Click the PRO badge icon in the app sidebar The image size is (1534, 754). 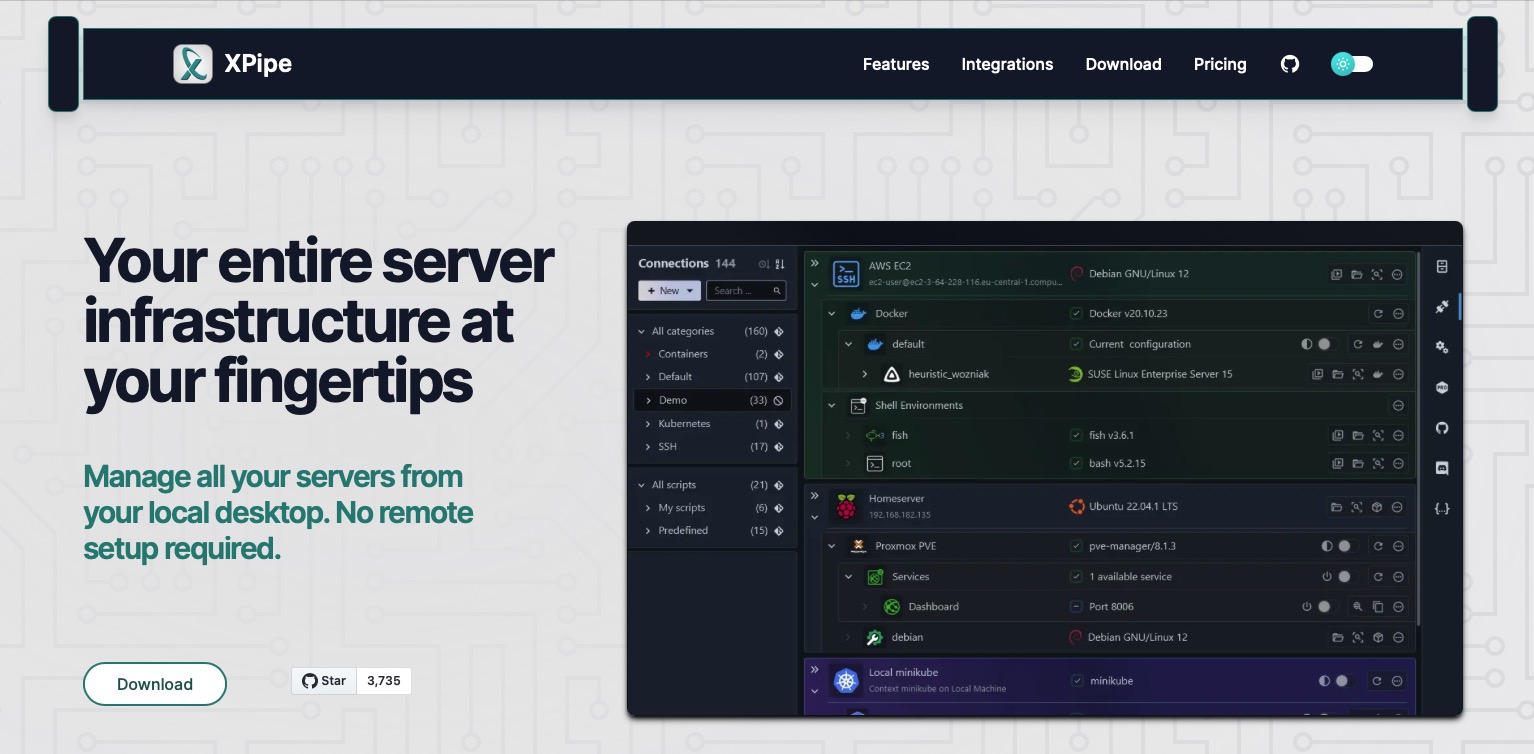click(1442, 388)
